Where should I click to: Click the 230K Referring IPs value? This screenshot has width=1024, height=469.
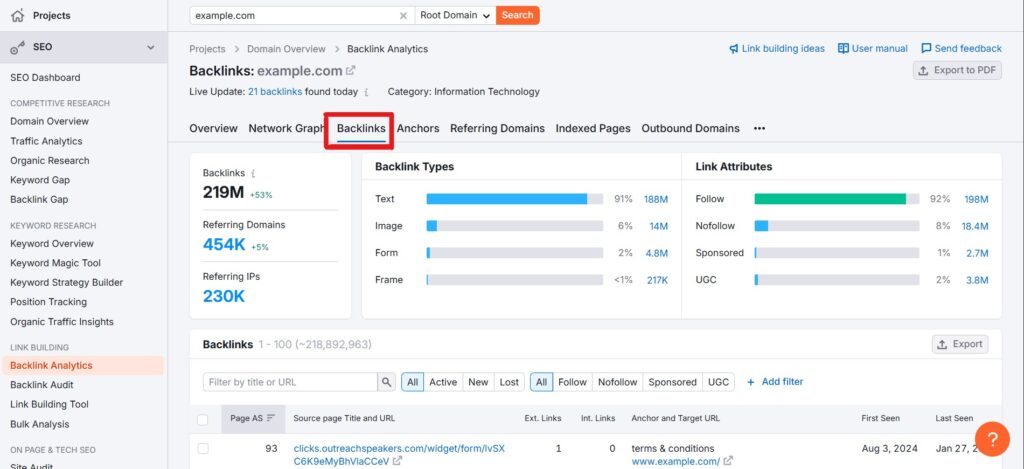click(x=223, y=297)
